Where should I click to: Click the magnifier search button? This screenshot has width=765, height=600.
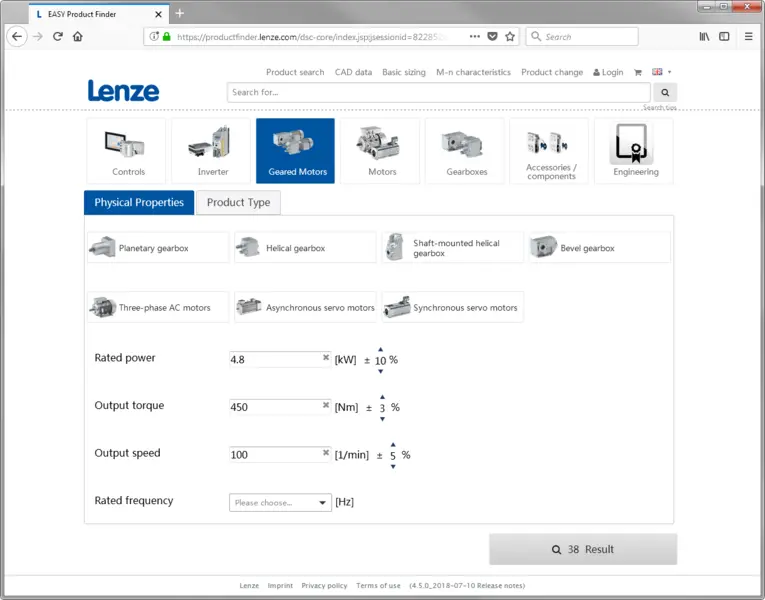coord(663,93)
